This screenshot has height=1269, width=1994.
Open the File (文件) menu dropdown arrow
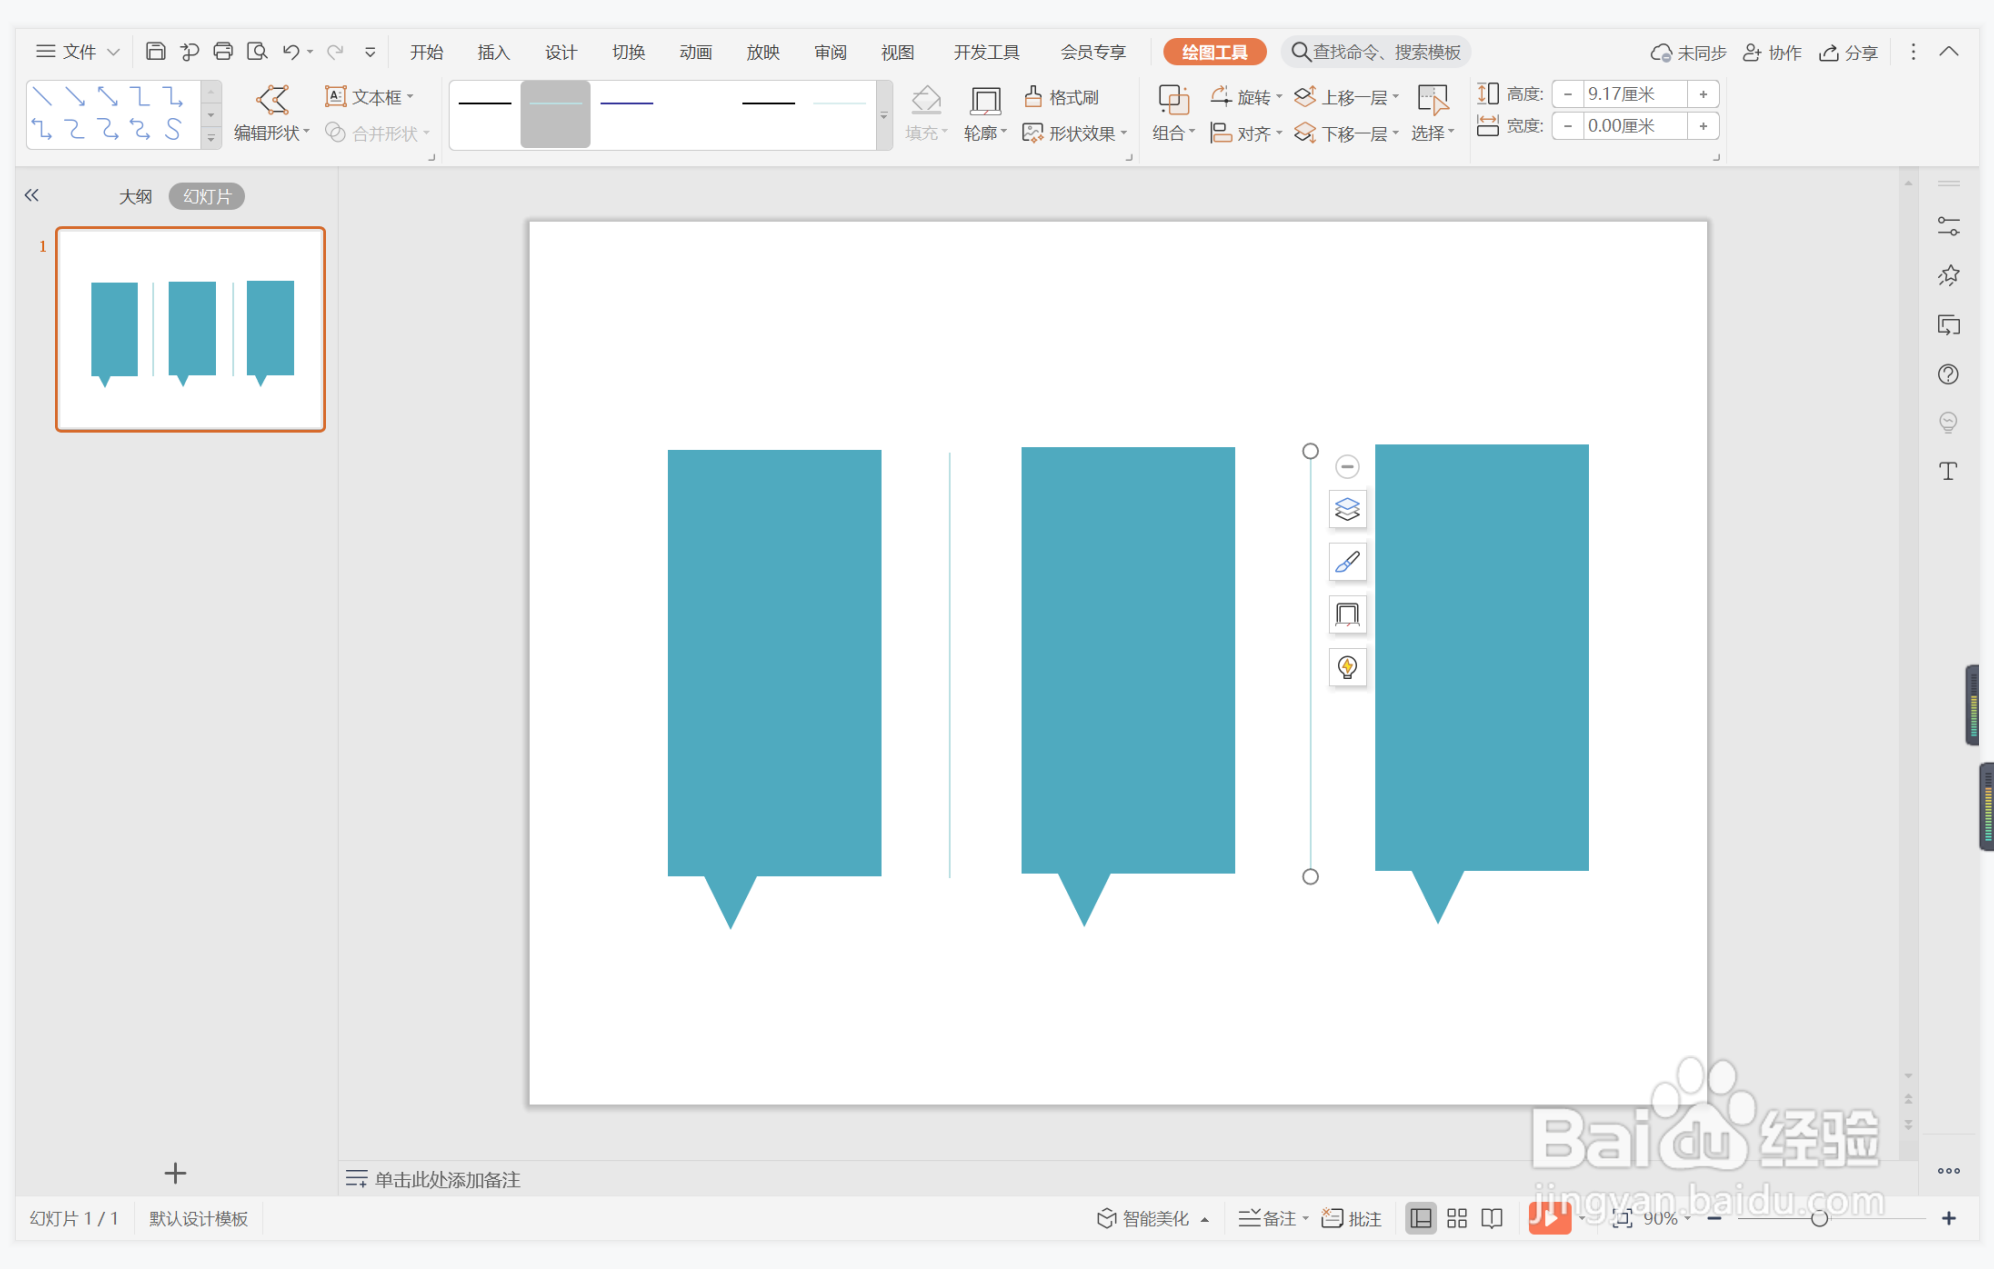click(x=113, y=52)
